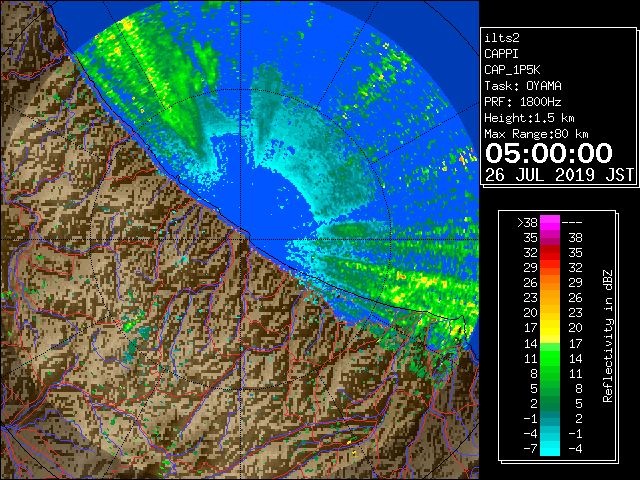Click the 'CAPPI' product type text
Screen dimensions: 640x480
501,54
